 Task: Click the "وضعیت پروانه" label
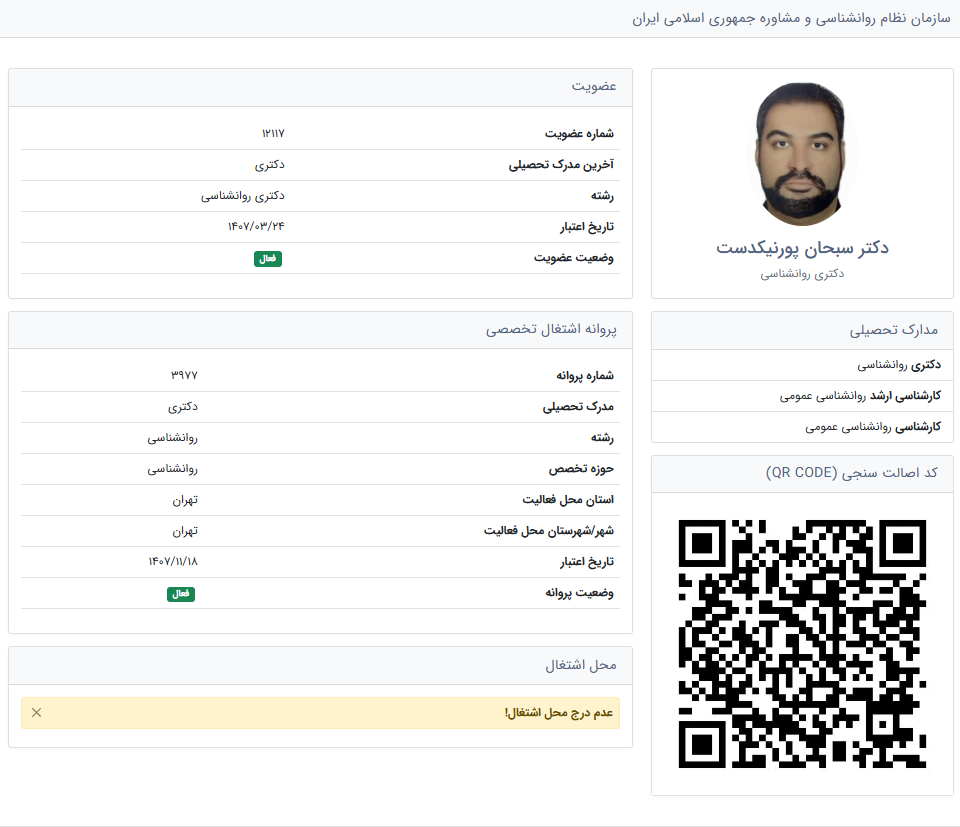[579, 593]
